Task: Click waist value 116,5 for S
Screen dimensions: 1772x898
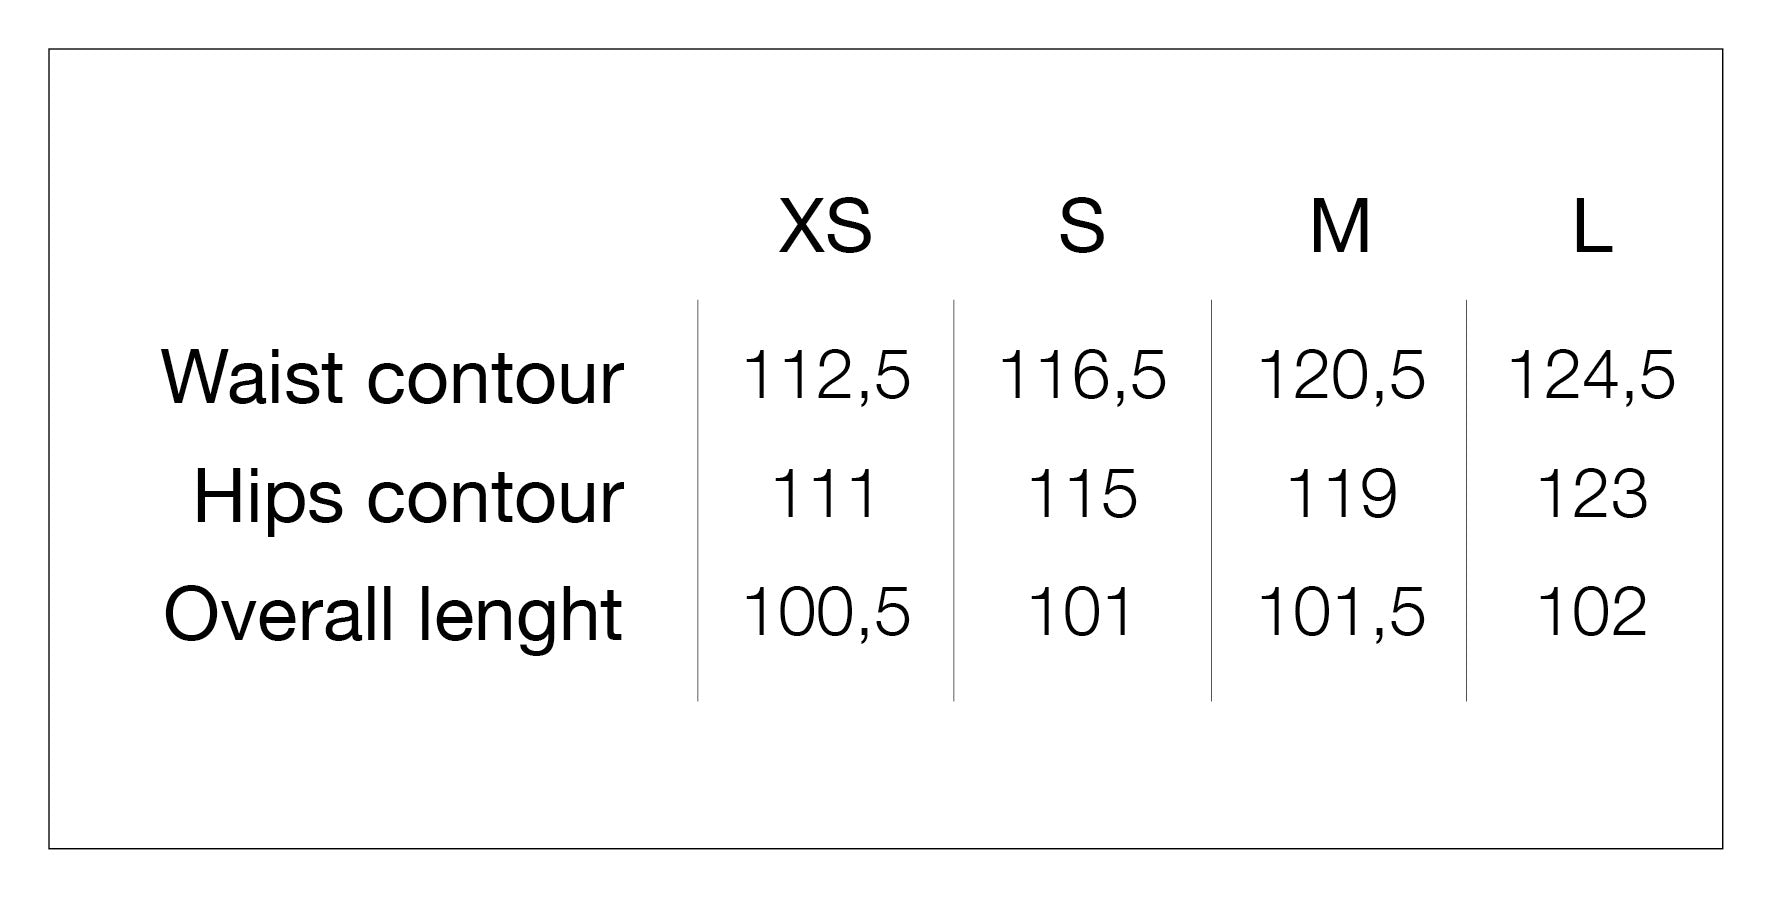Action: (1082, 376)
